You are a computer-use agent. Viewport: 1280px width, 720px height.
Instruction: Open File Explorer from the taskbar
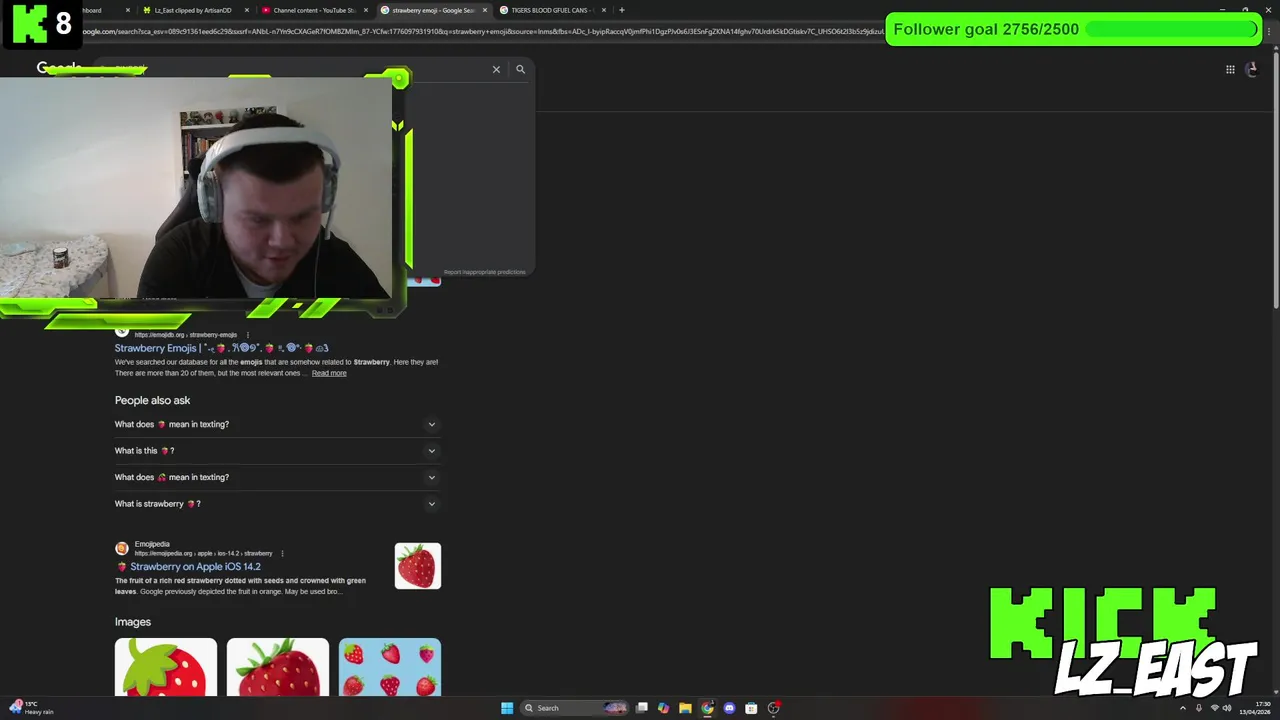coord(685,708)
